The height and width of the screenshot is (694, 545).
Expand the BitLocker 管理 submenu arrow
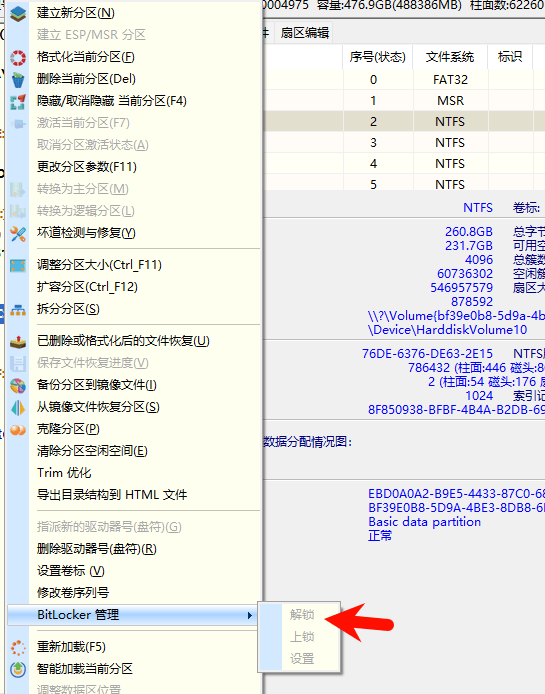click(250, 615)
